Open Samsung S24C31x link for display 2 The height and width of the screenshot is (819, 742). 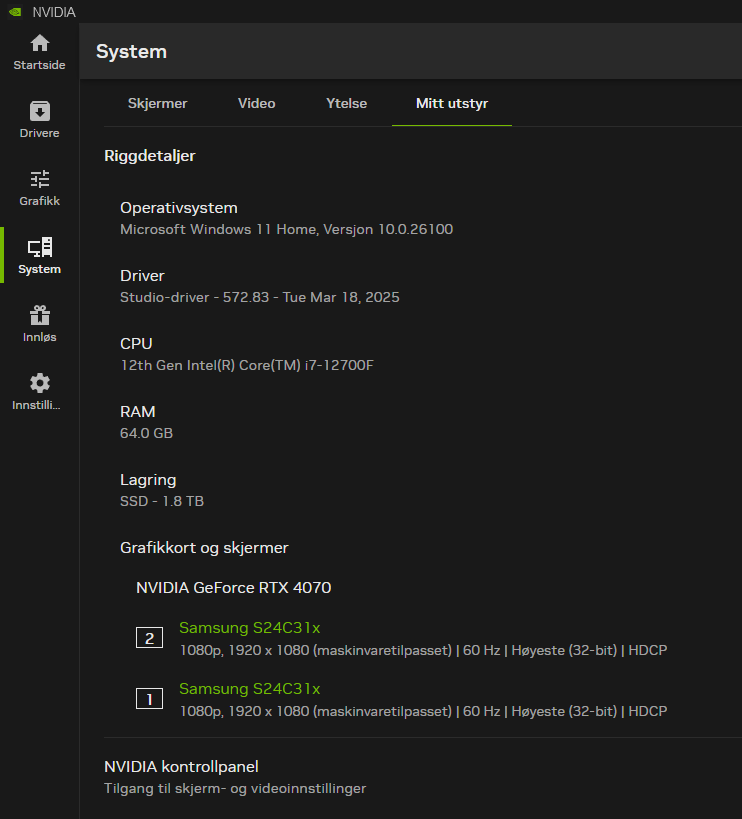point(249,628)
